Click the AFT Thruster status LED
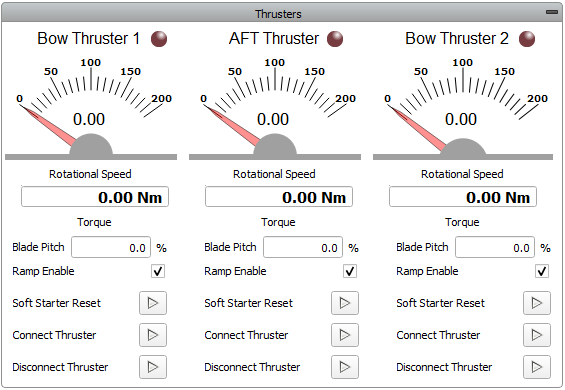Screen dimensions: 565x390 coord(335,39)
